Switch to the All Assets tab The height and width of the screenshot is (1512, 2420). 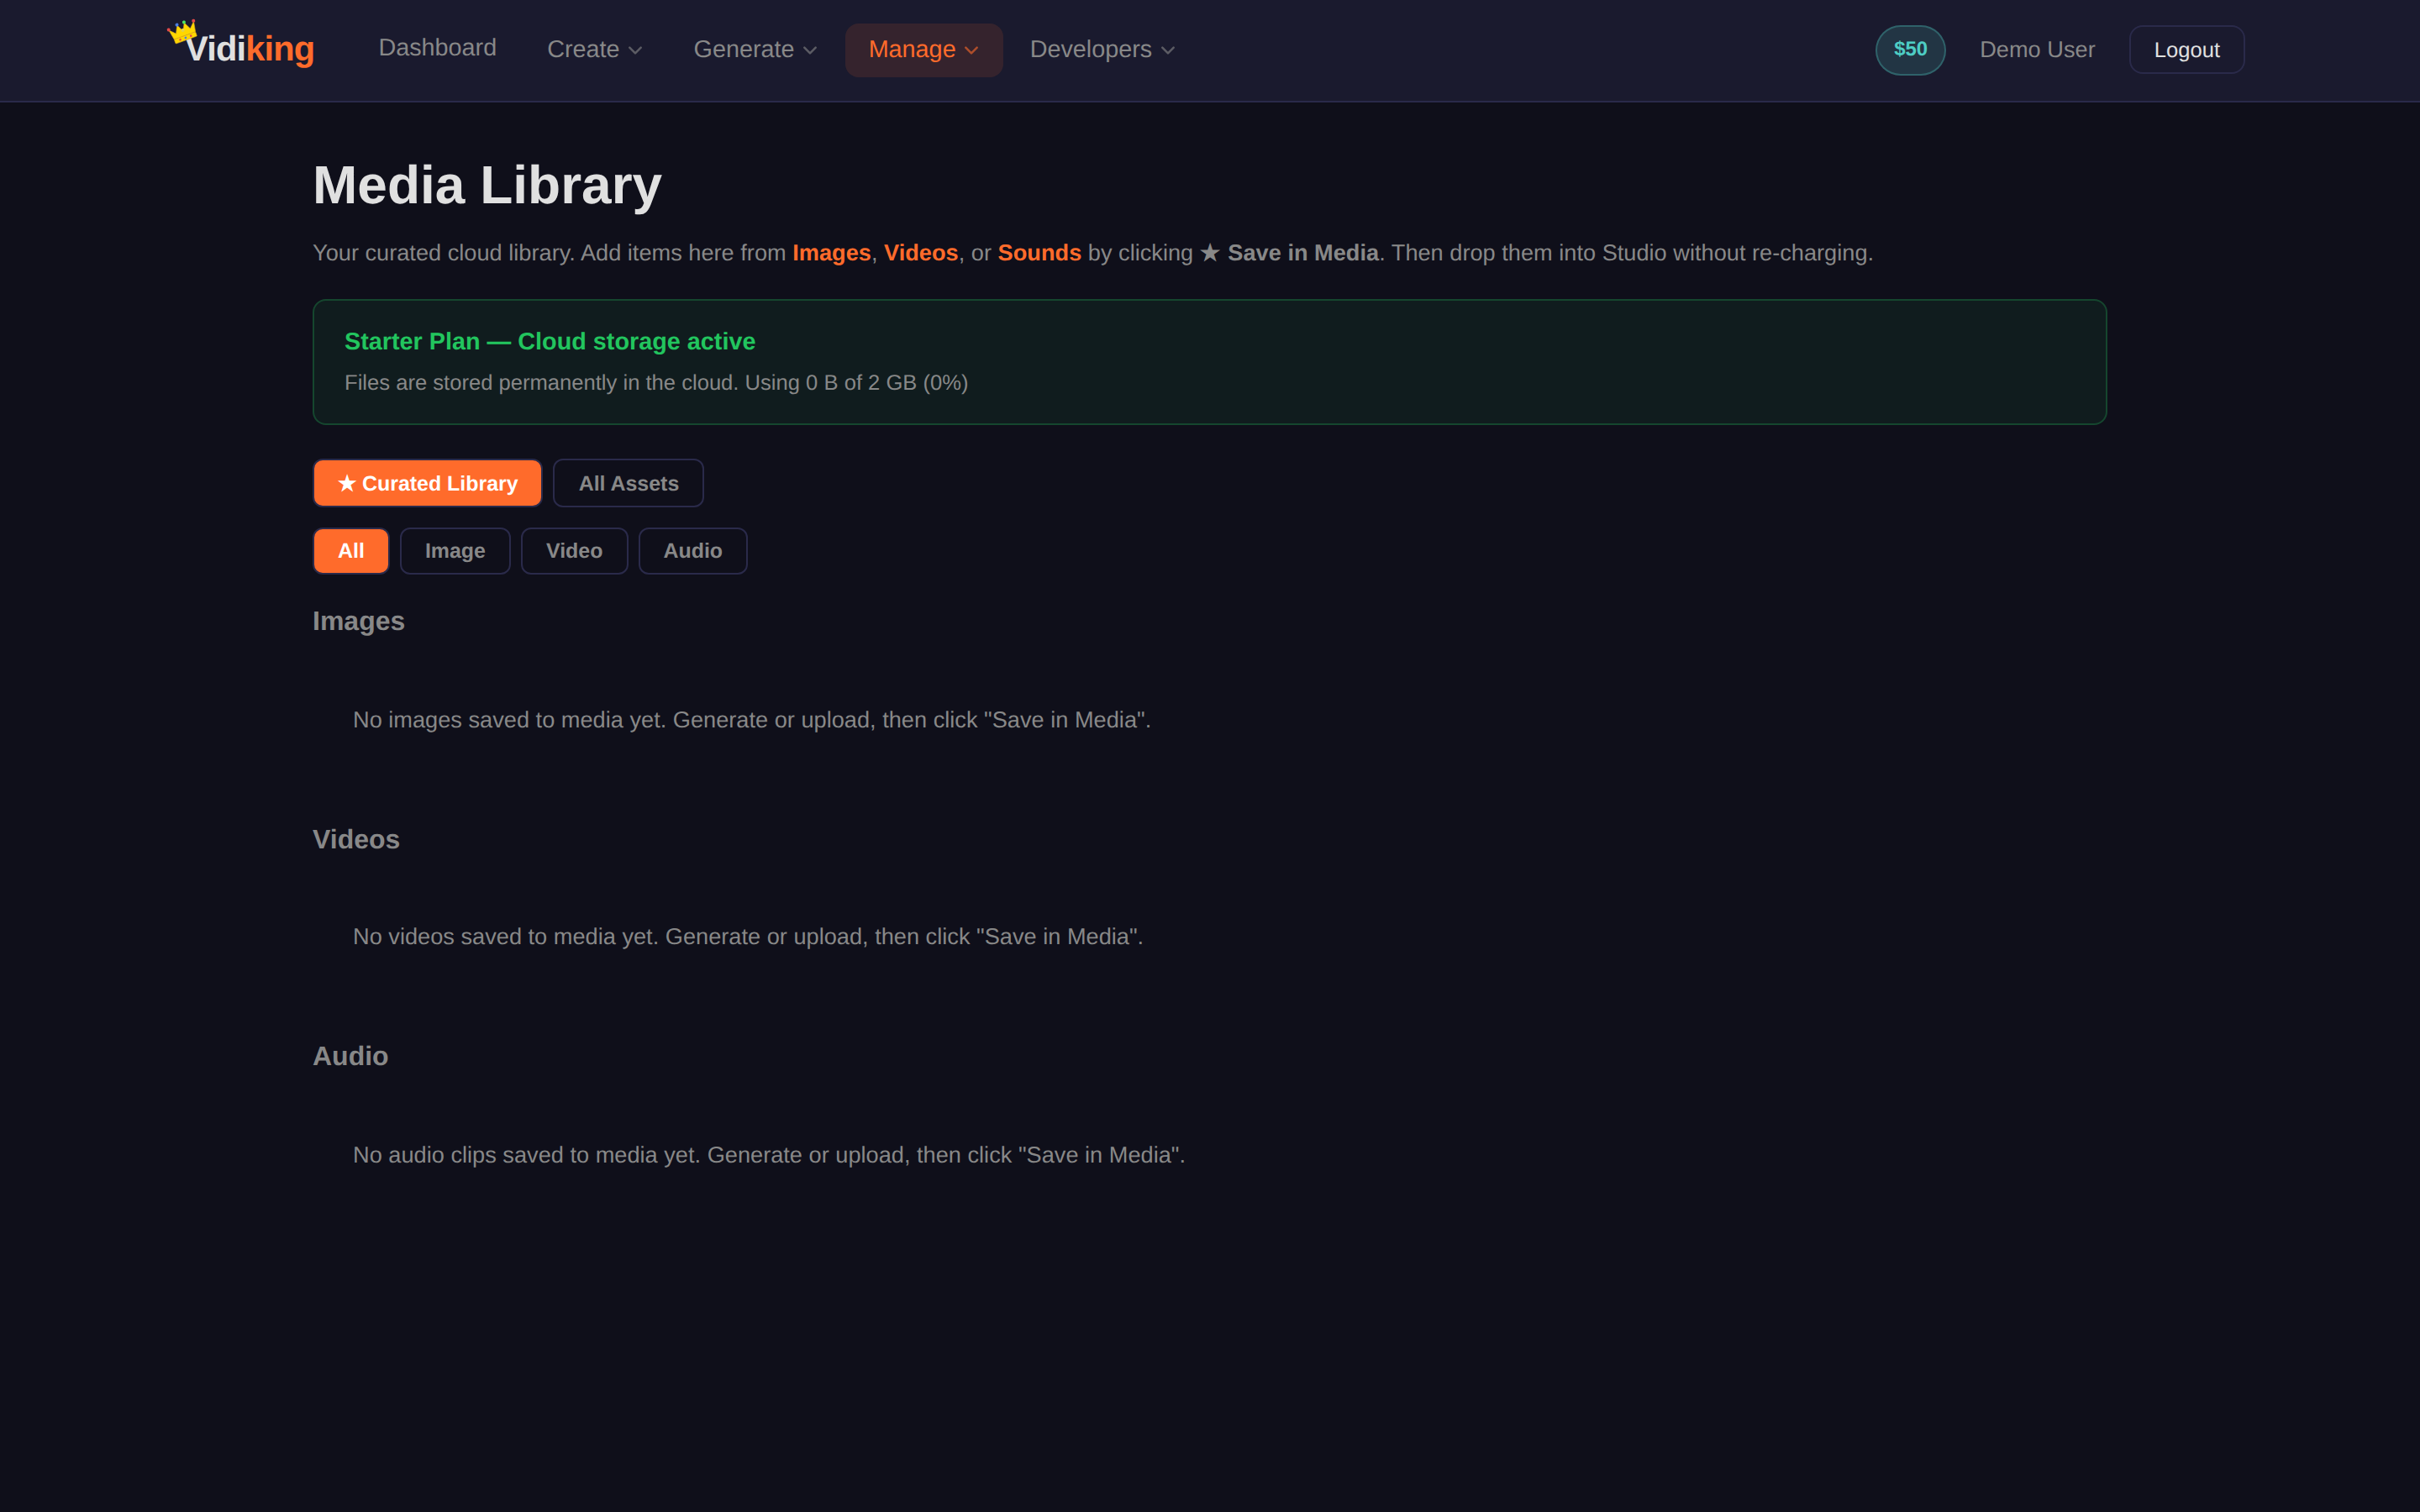(628, 483)
